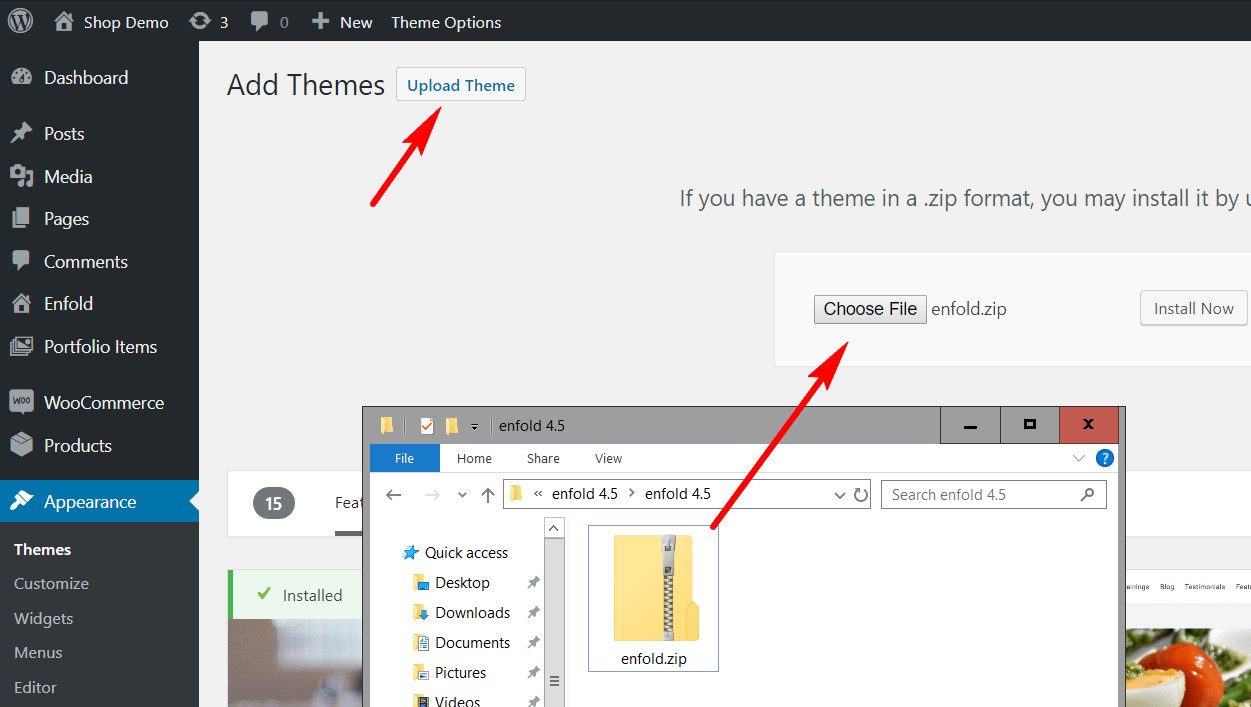1251x707 pixels.
Task: Open Shop Demo site home link
Action: [x=111, y=22]
